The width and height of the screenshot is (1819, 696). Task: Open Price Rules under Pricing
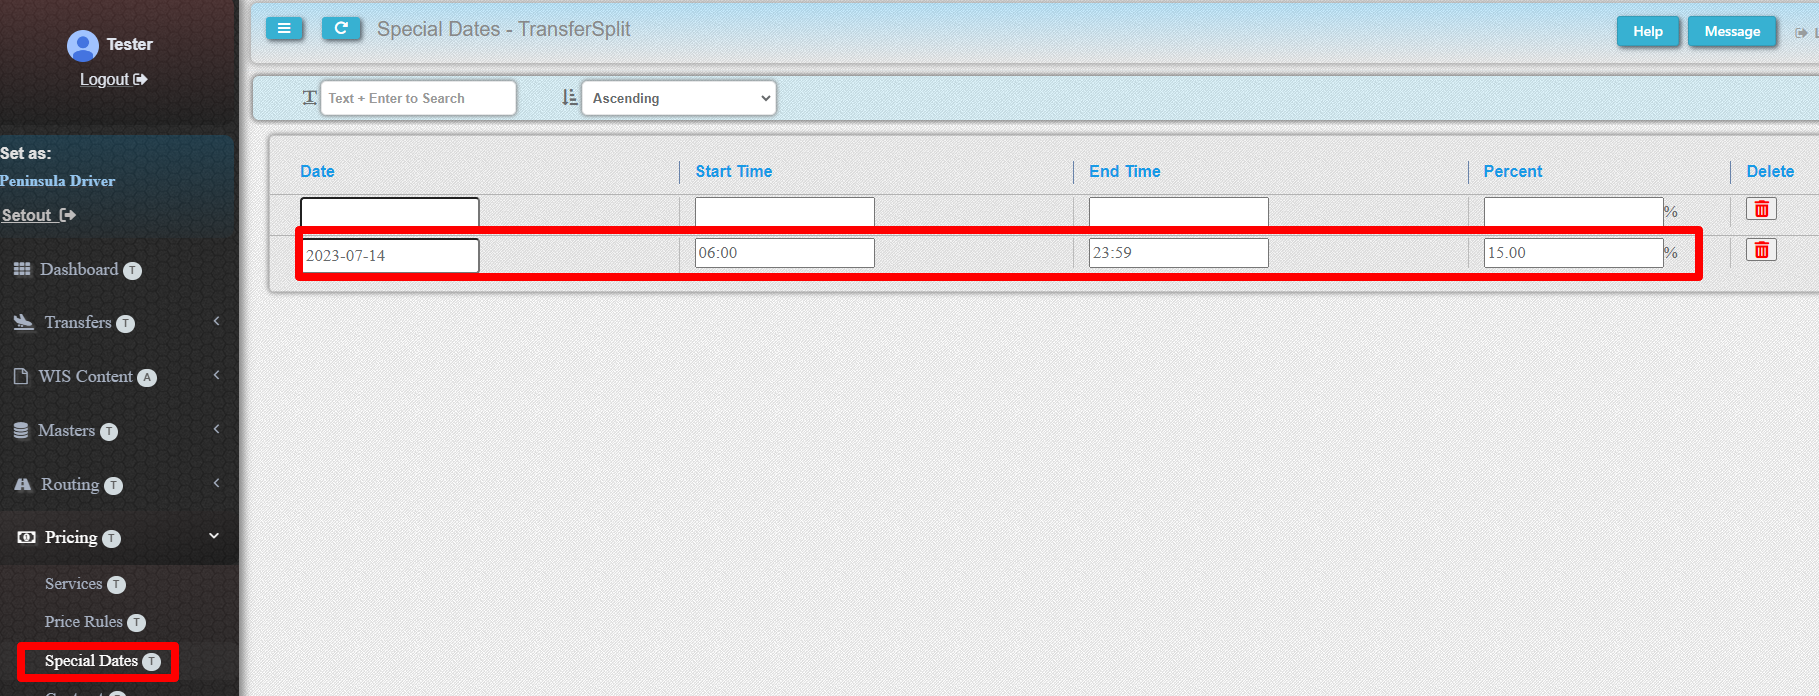tap(84, 622)
